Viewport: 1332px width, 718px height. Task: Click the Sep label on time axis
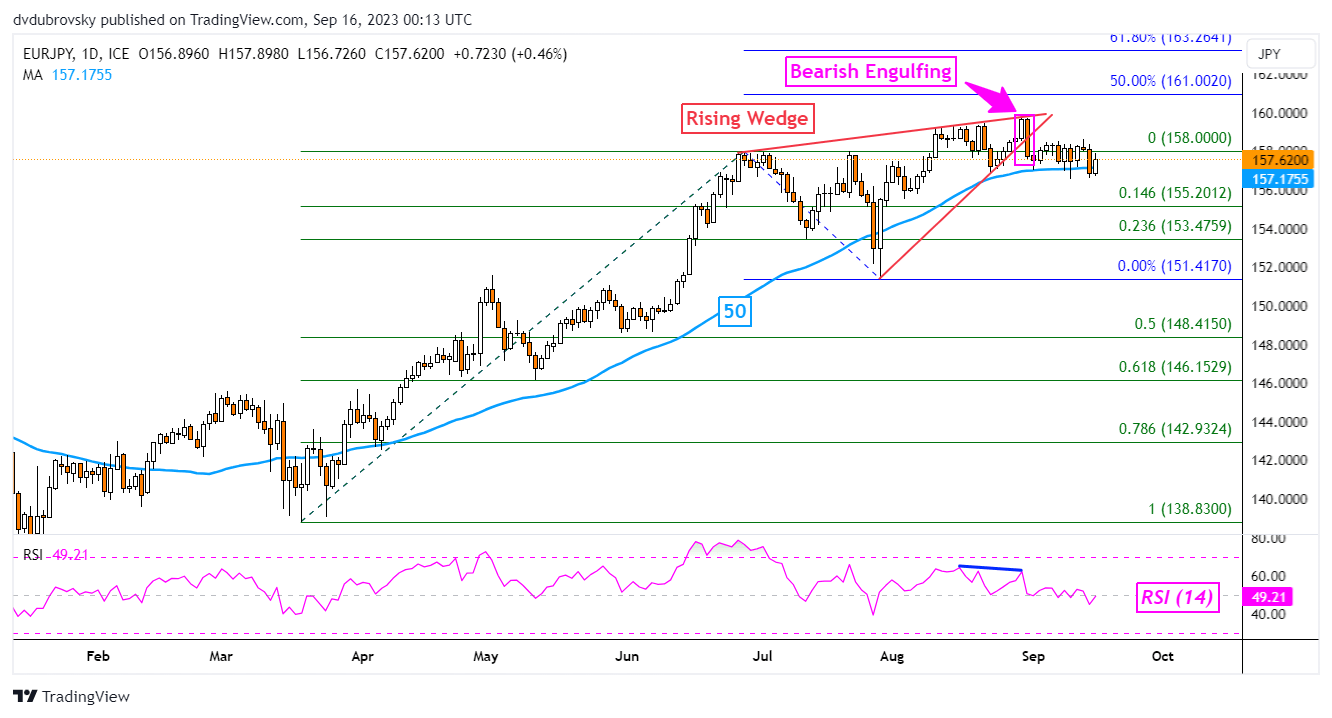(x=1033, y=657)
